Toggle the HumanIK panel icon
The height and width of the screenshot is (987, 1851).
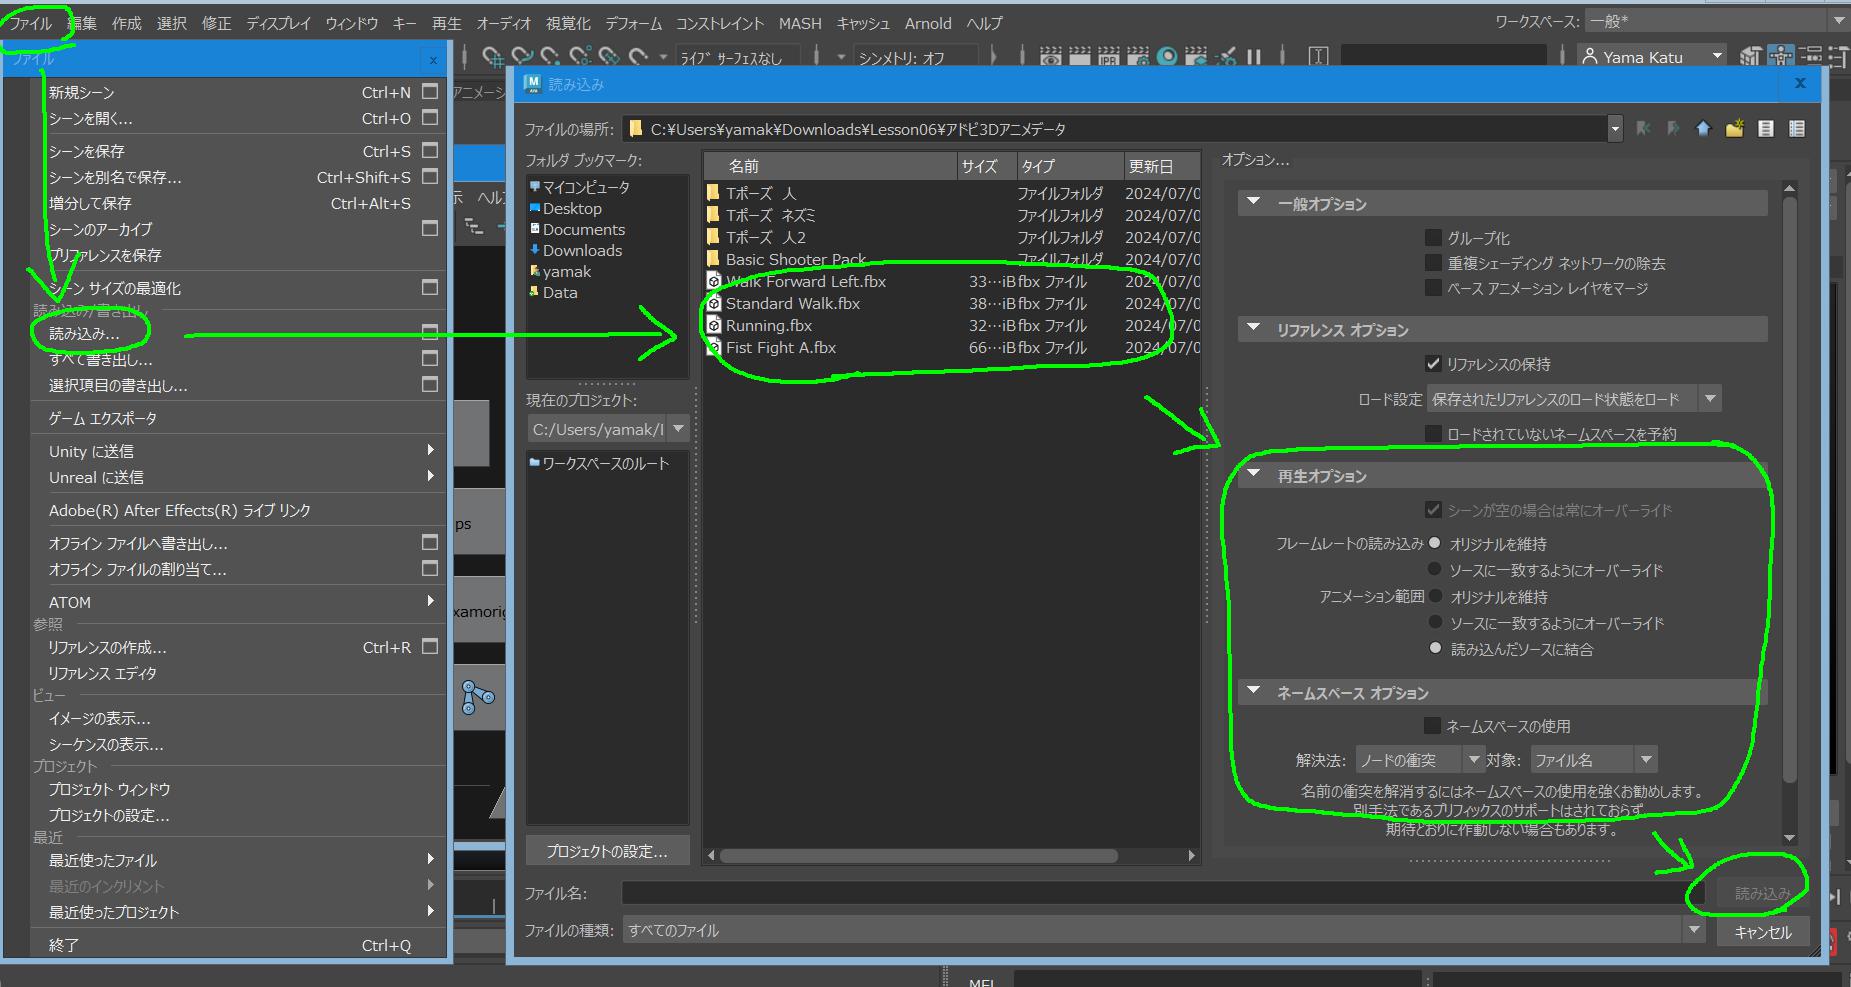pos(1780,56)
